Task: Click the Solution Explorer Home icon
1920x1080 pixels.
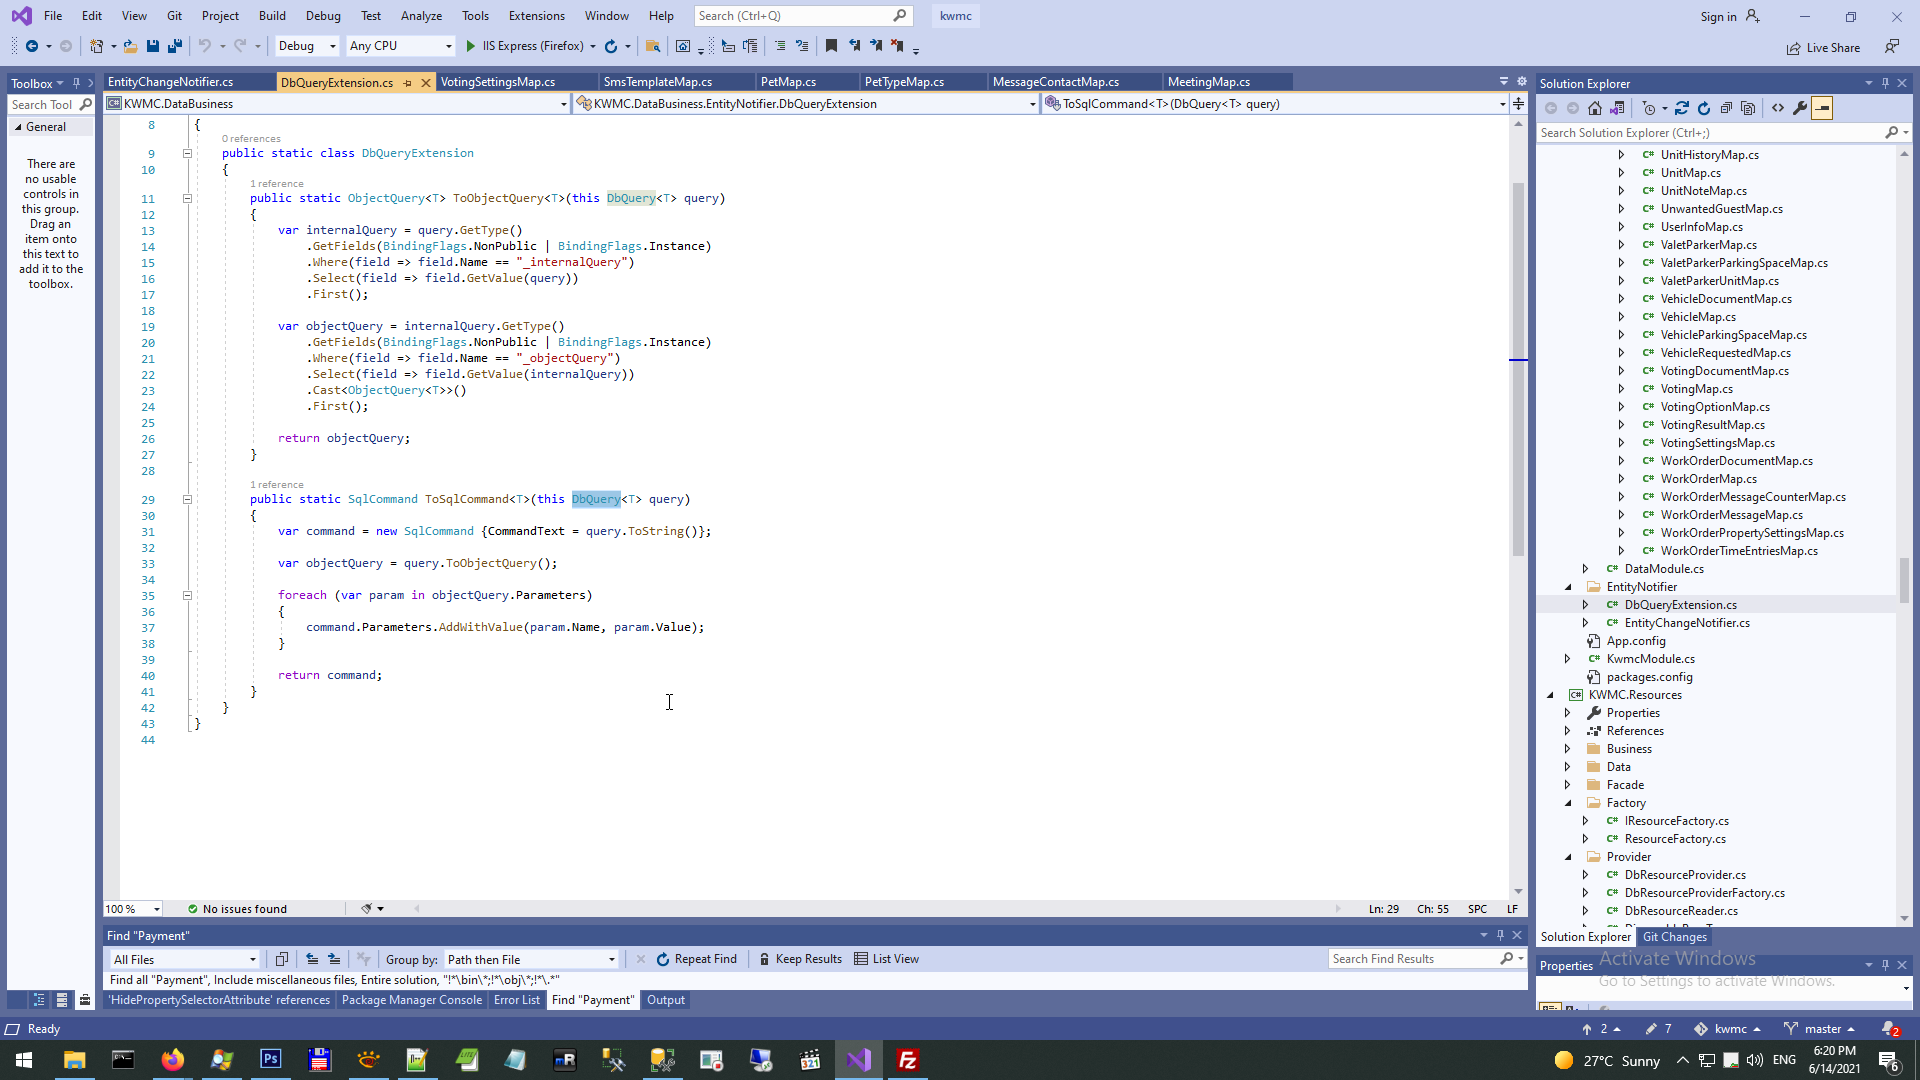Action: (x=1595, y=108)
